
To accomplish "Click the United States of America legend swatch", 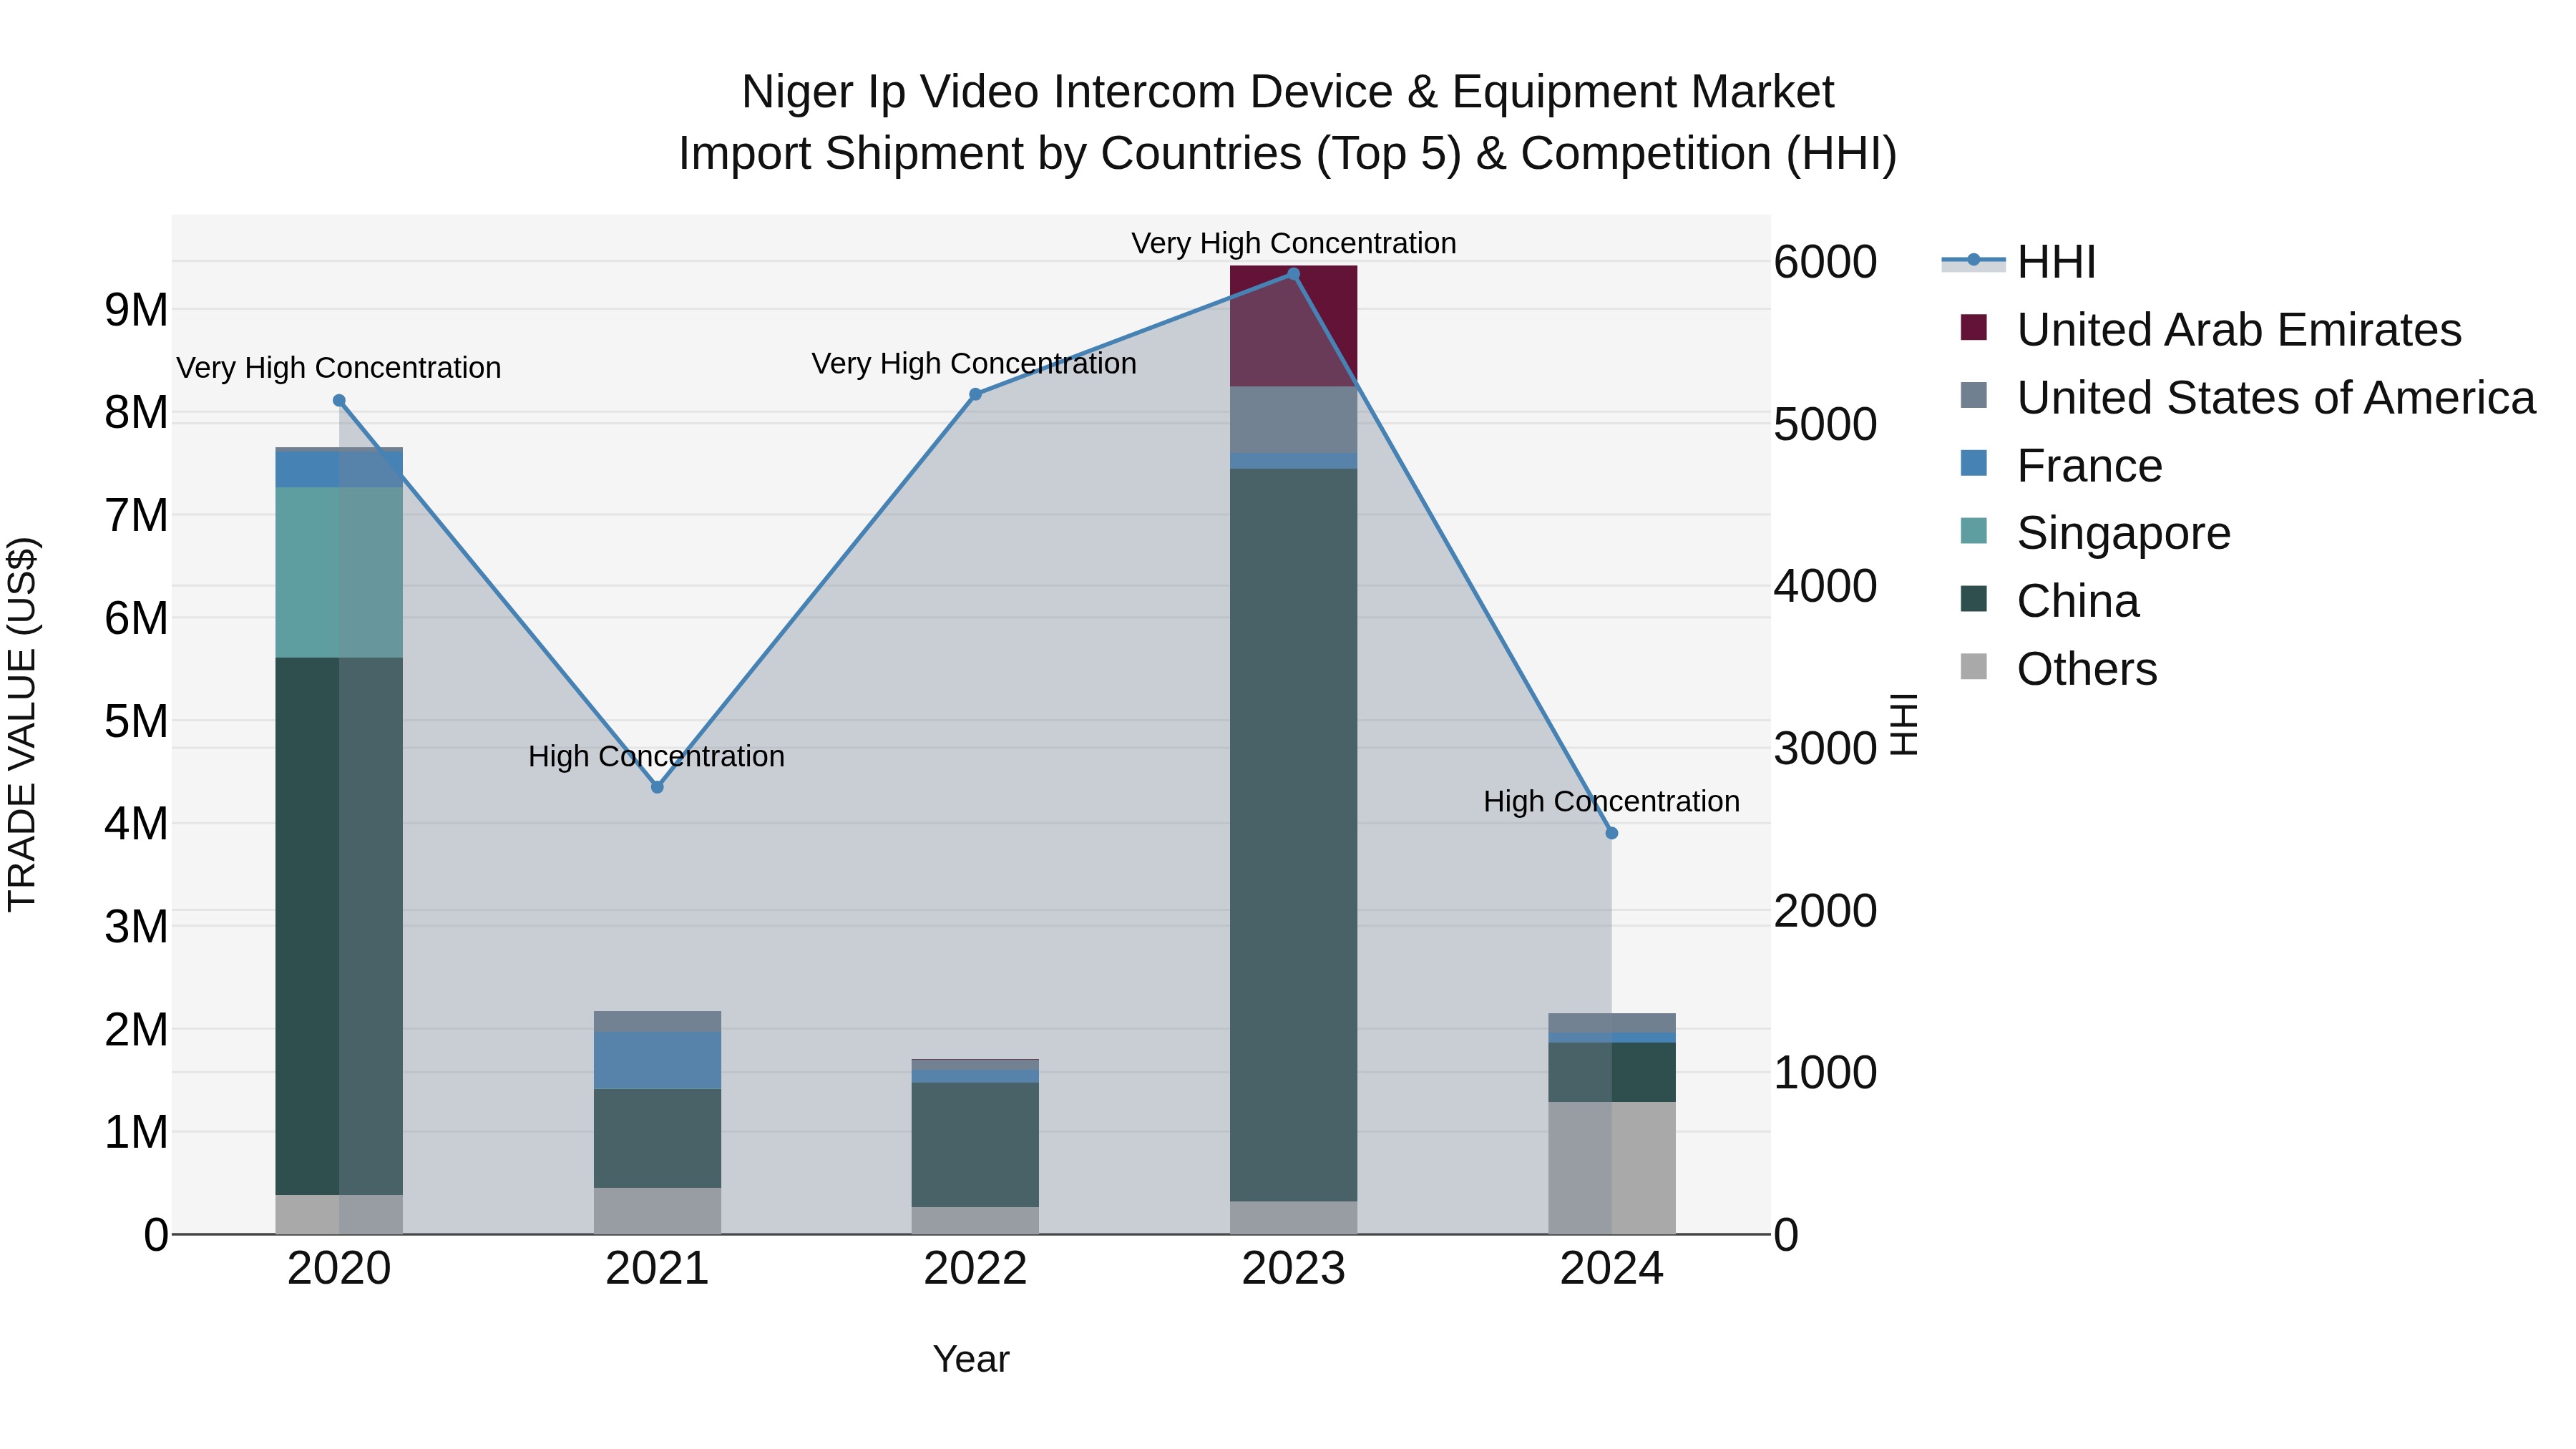I will tap(1974, 395).
